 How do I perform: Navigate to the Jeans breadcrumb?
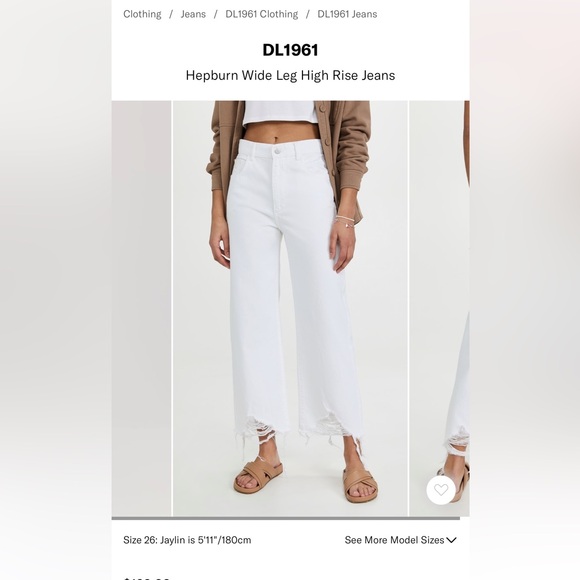(x=193, y=14)
